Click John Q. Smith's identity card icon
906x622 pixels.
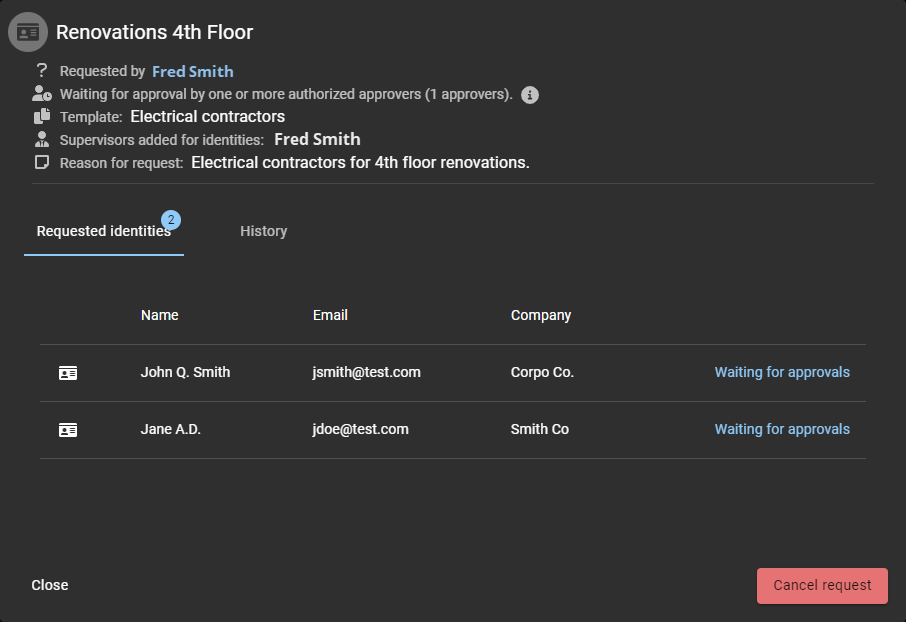pyautogui.click(x=68, y=373)
